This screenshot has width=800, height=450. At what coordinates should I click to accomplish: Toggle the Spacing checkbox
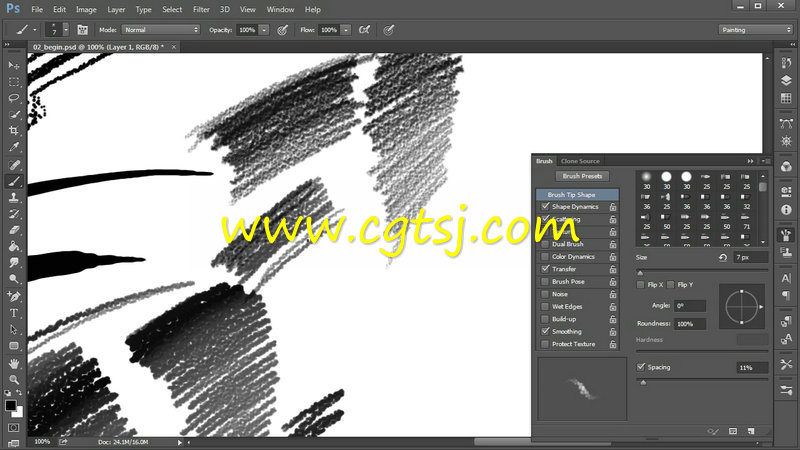point(642,367)
